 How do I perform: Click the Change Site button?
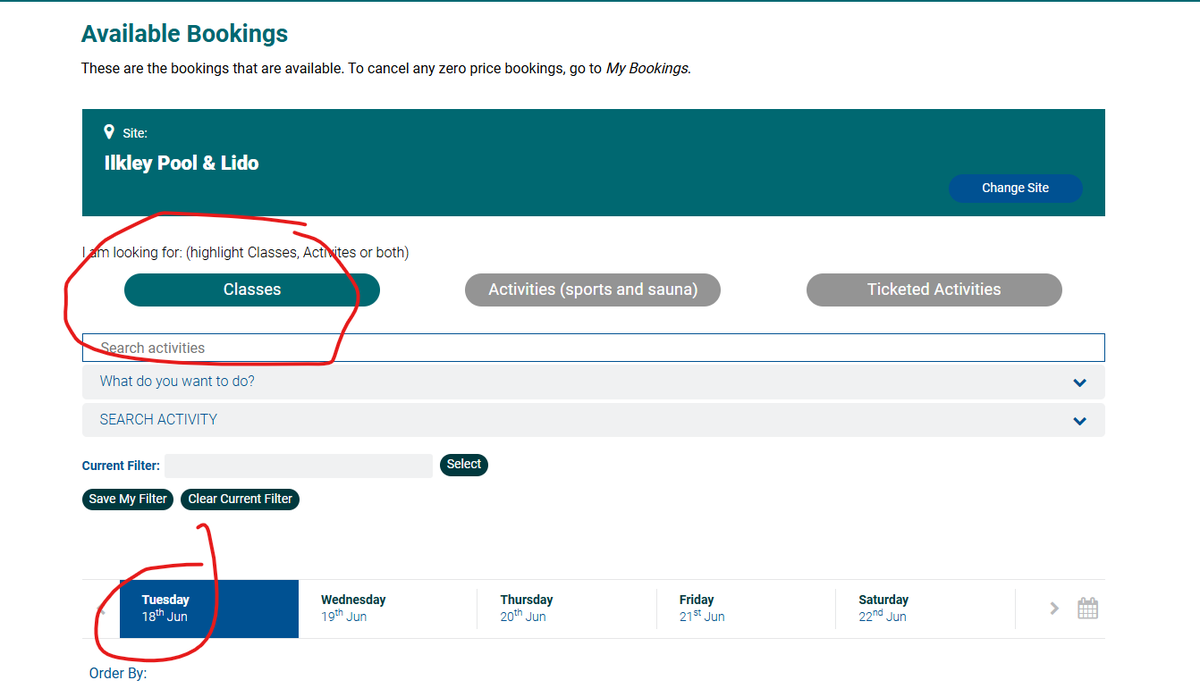point(1015,188)
